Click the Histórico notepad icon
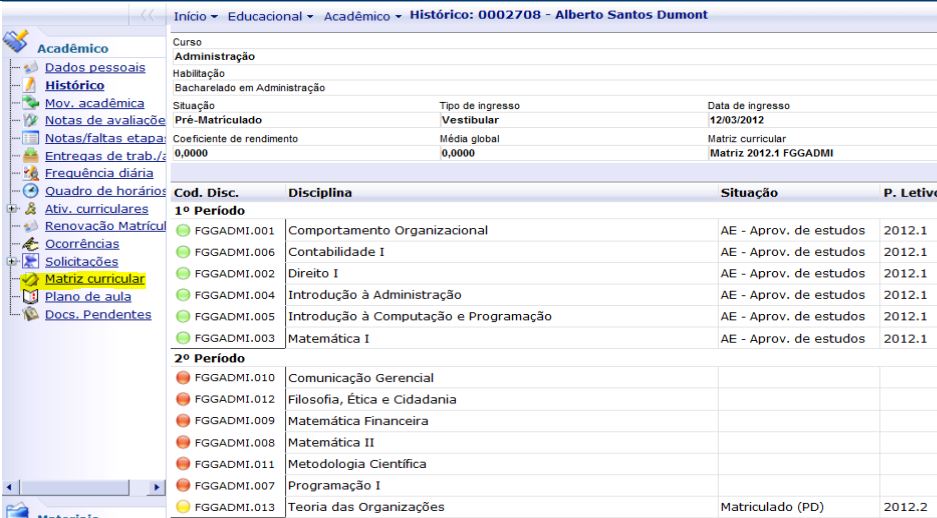The image size is (937, 518). [30, 86]
